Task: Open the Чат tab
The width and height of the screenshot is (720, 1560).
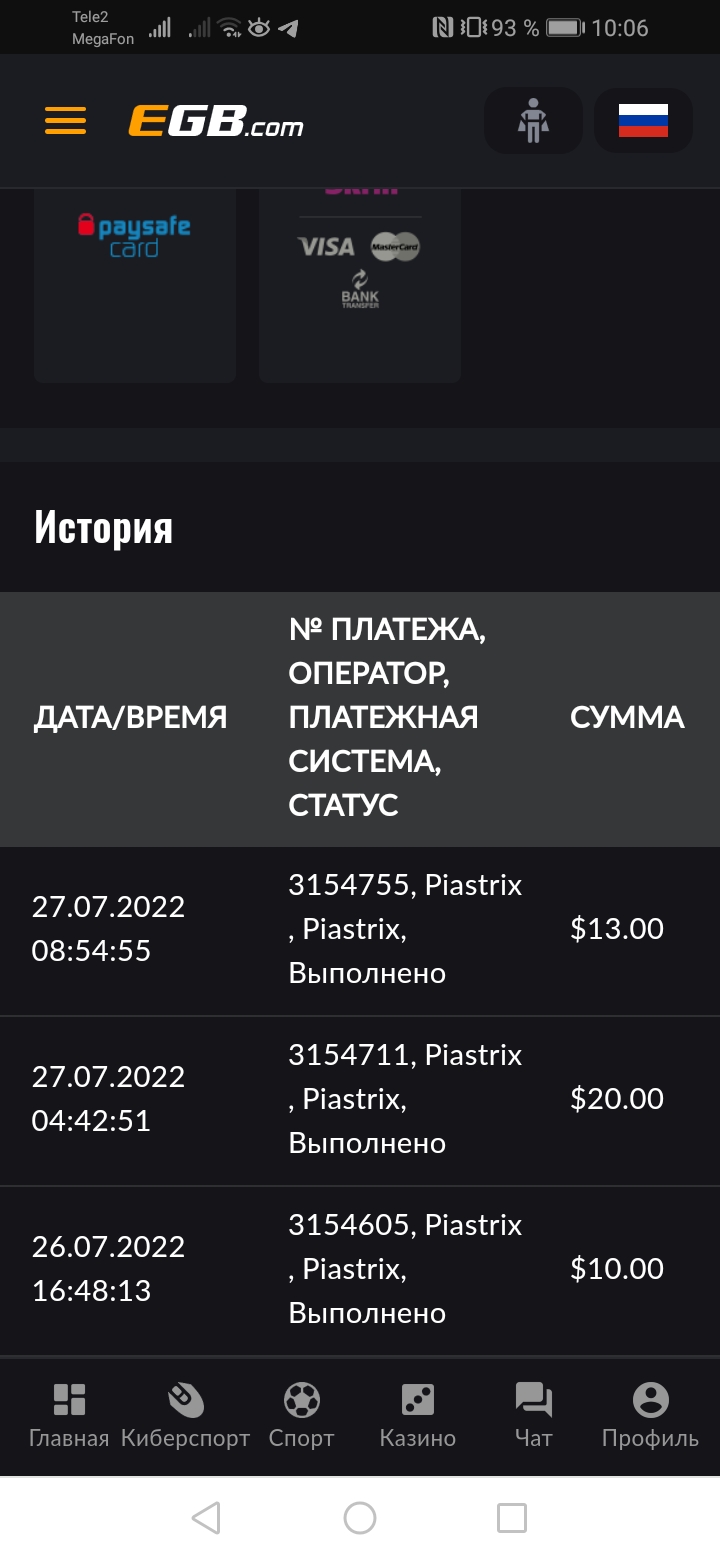Action: point(533,1415)
